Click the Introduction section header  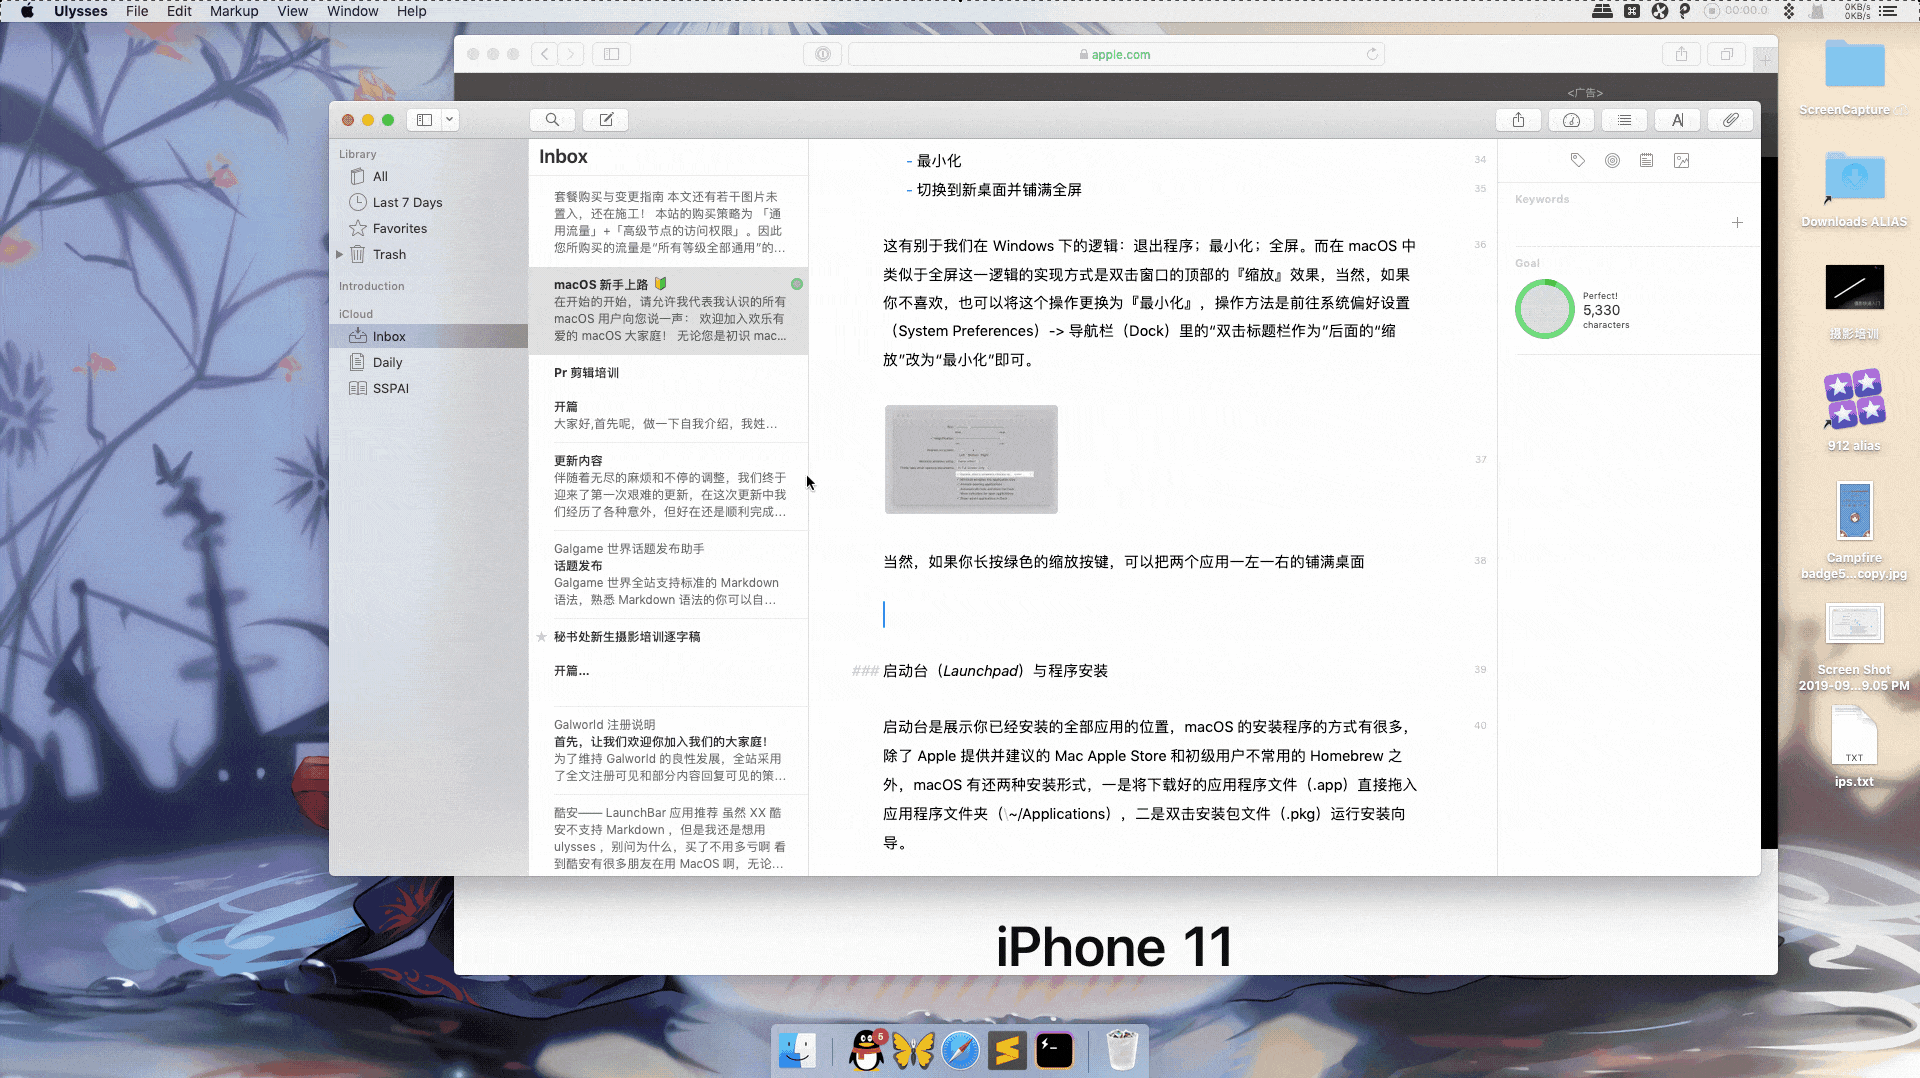(x=371, y=286)
